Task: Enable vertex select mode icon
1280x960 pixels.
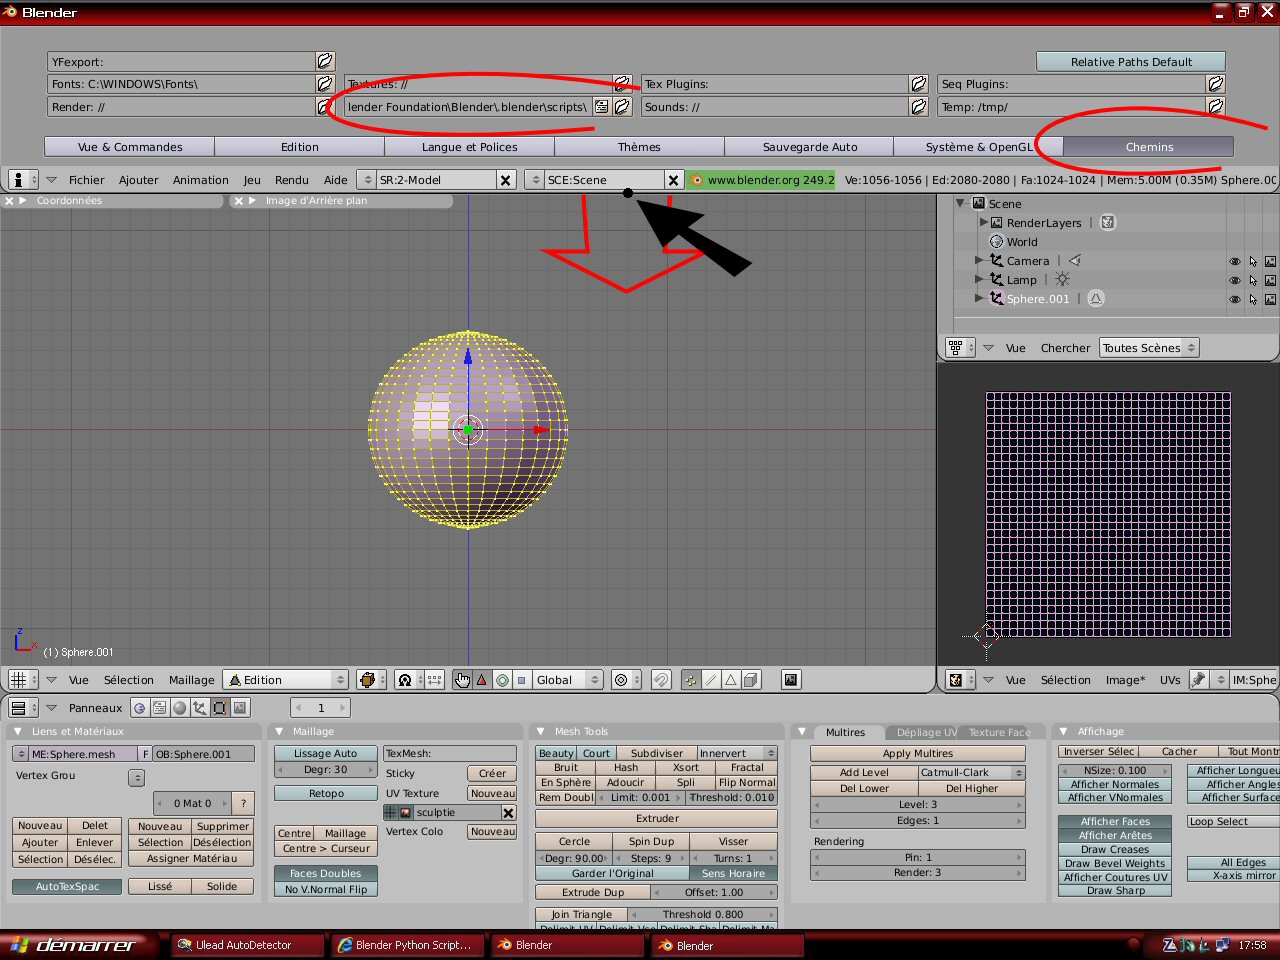Action: tap(691, 680)
